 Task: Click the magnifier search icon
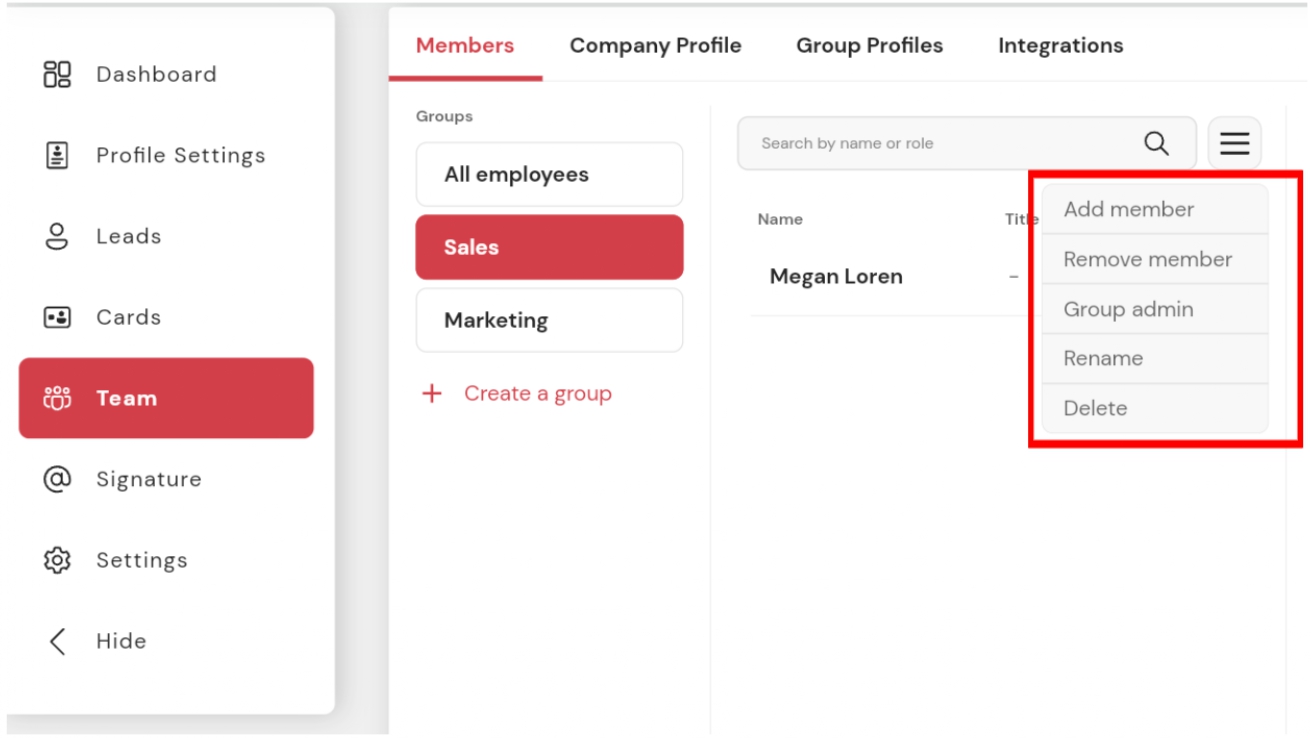pos(1156,143)
